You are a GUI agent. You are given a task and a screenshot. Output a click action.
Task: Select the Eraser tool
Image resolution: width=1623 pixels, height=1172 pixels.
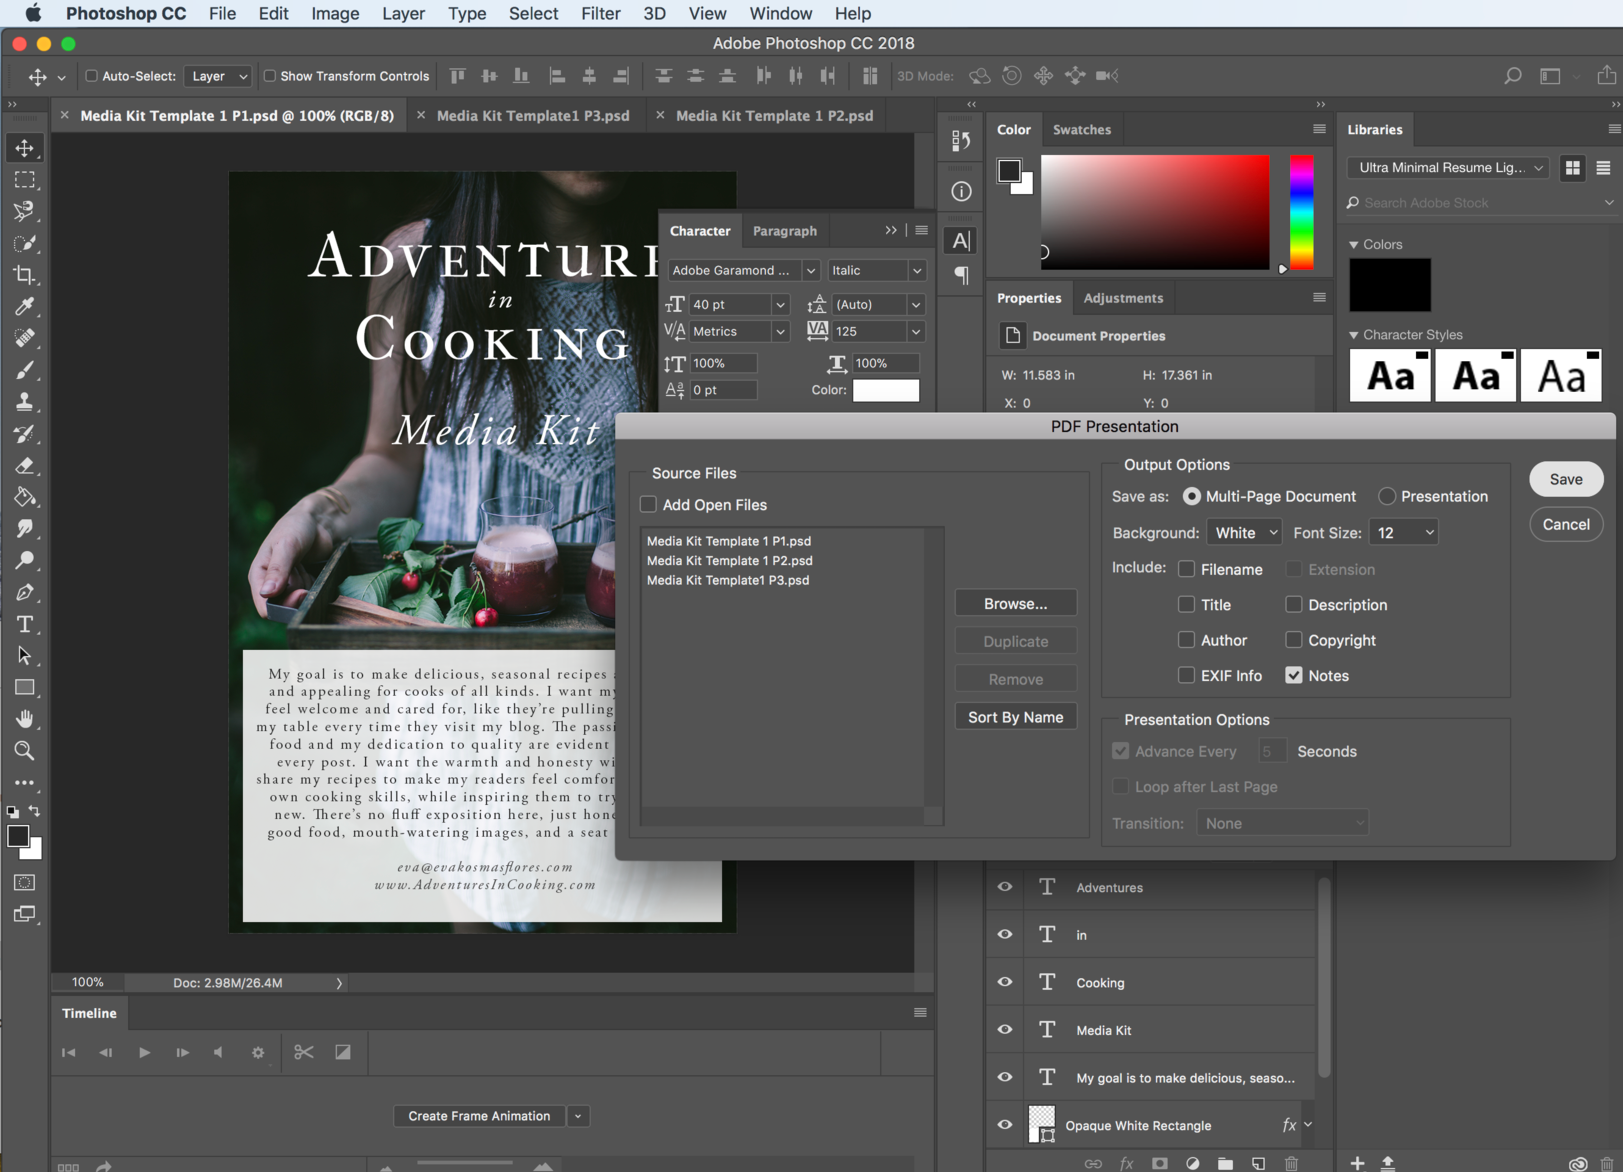click(x=24, y=466)
